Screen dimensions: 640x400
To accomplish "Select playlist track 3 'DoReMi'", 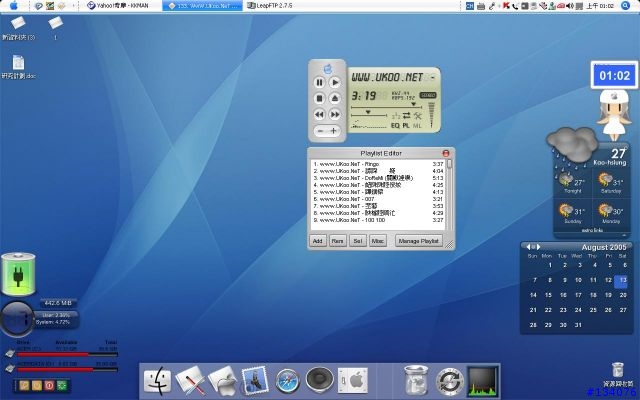I will [x=378, y=178].
